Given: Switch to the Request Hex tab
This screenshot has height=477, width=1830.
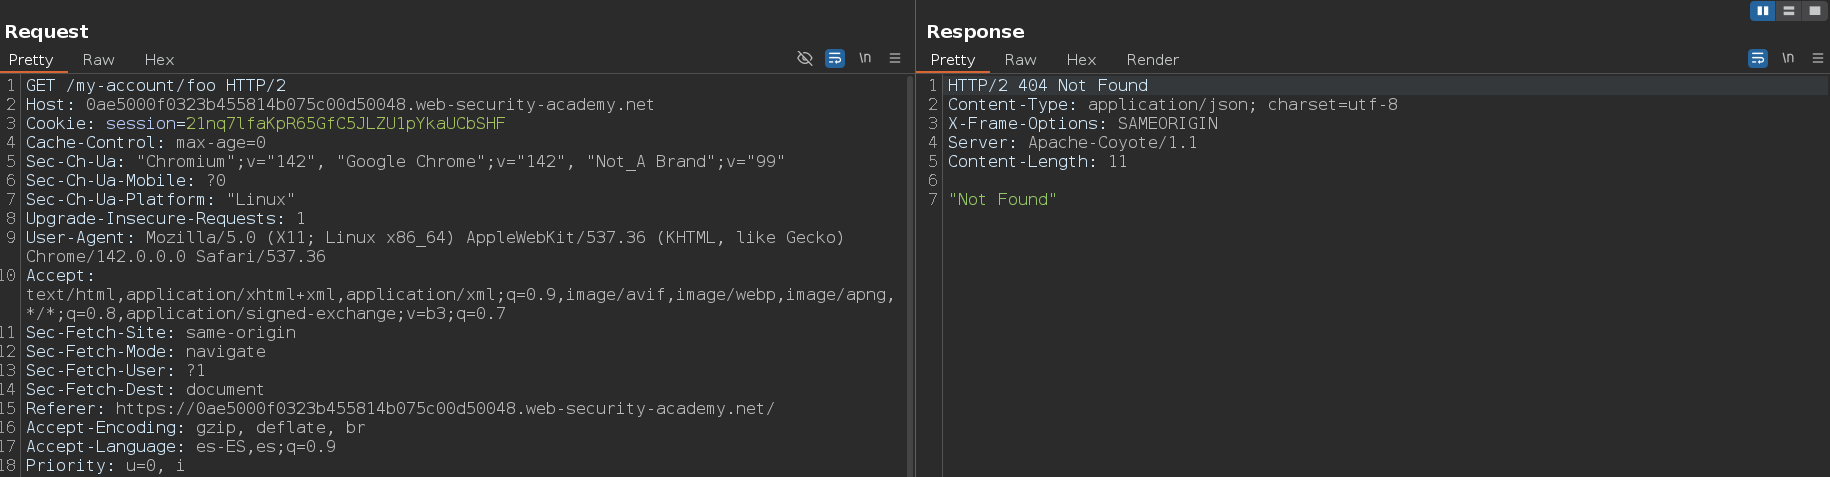Looking at the screenshot, I should [x=159, y=60].
